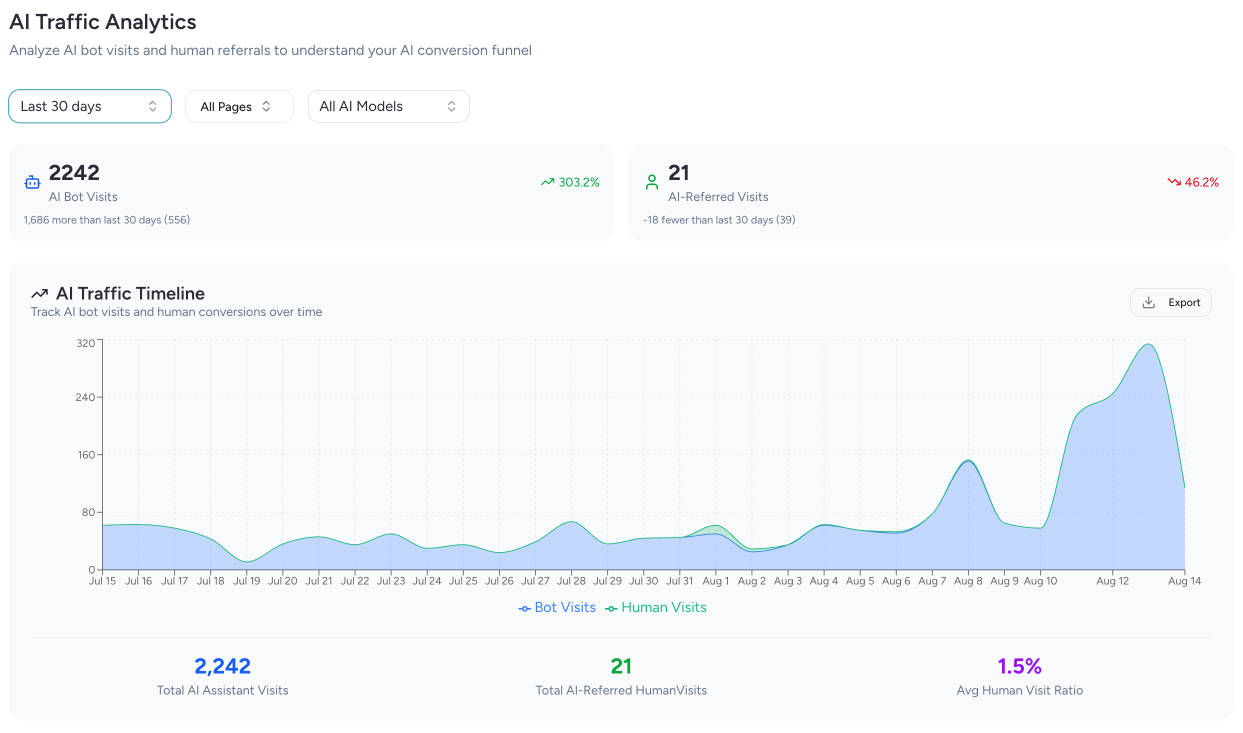Toggle Human Visits series in chart legend

[x=663, y=607]
